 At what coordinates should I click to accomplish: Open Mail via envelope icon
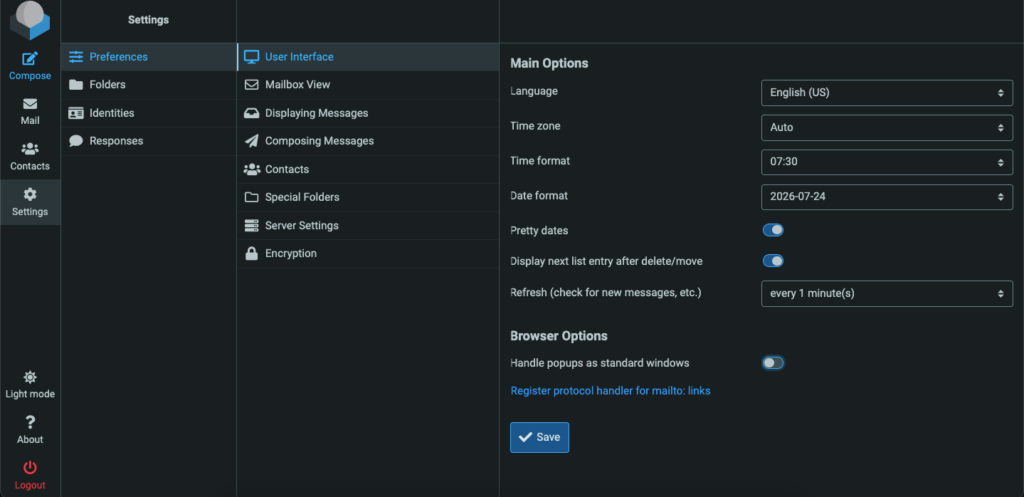[30, 104]
